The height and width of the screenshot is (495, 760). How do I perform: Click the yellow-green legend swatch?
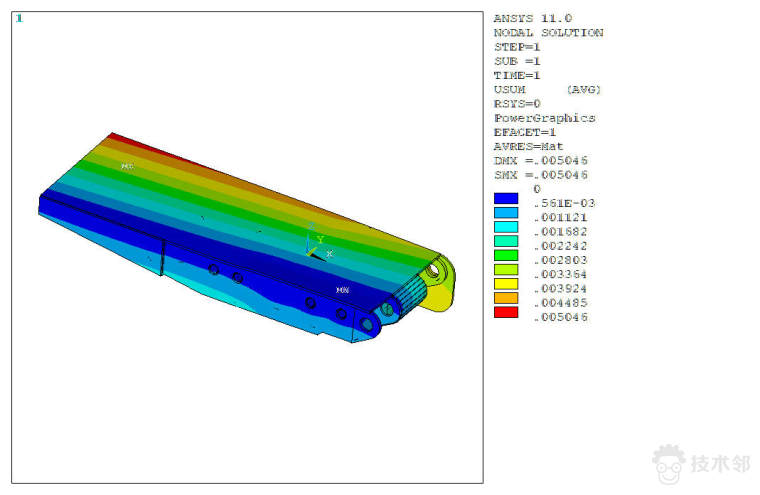506,270
